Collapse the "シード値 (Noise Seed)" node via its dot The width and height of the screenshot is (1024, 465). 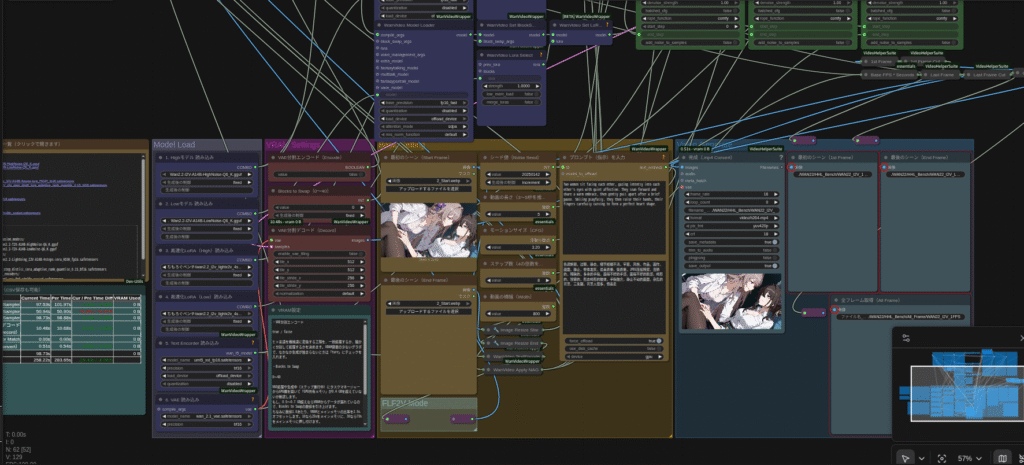(x=485, y=158)
